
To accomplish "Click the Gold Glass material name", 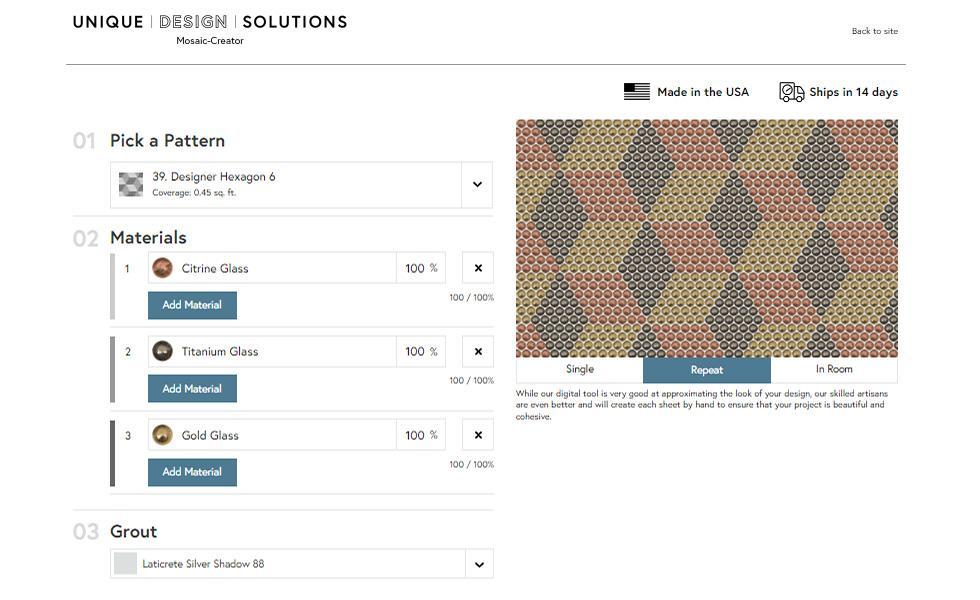I will (210, 436).
